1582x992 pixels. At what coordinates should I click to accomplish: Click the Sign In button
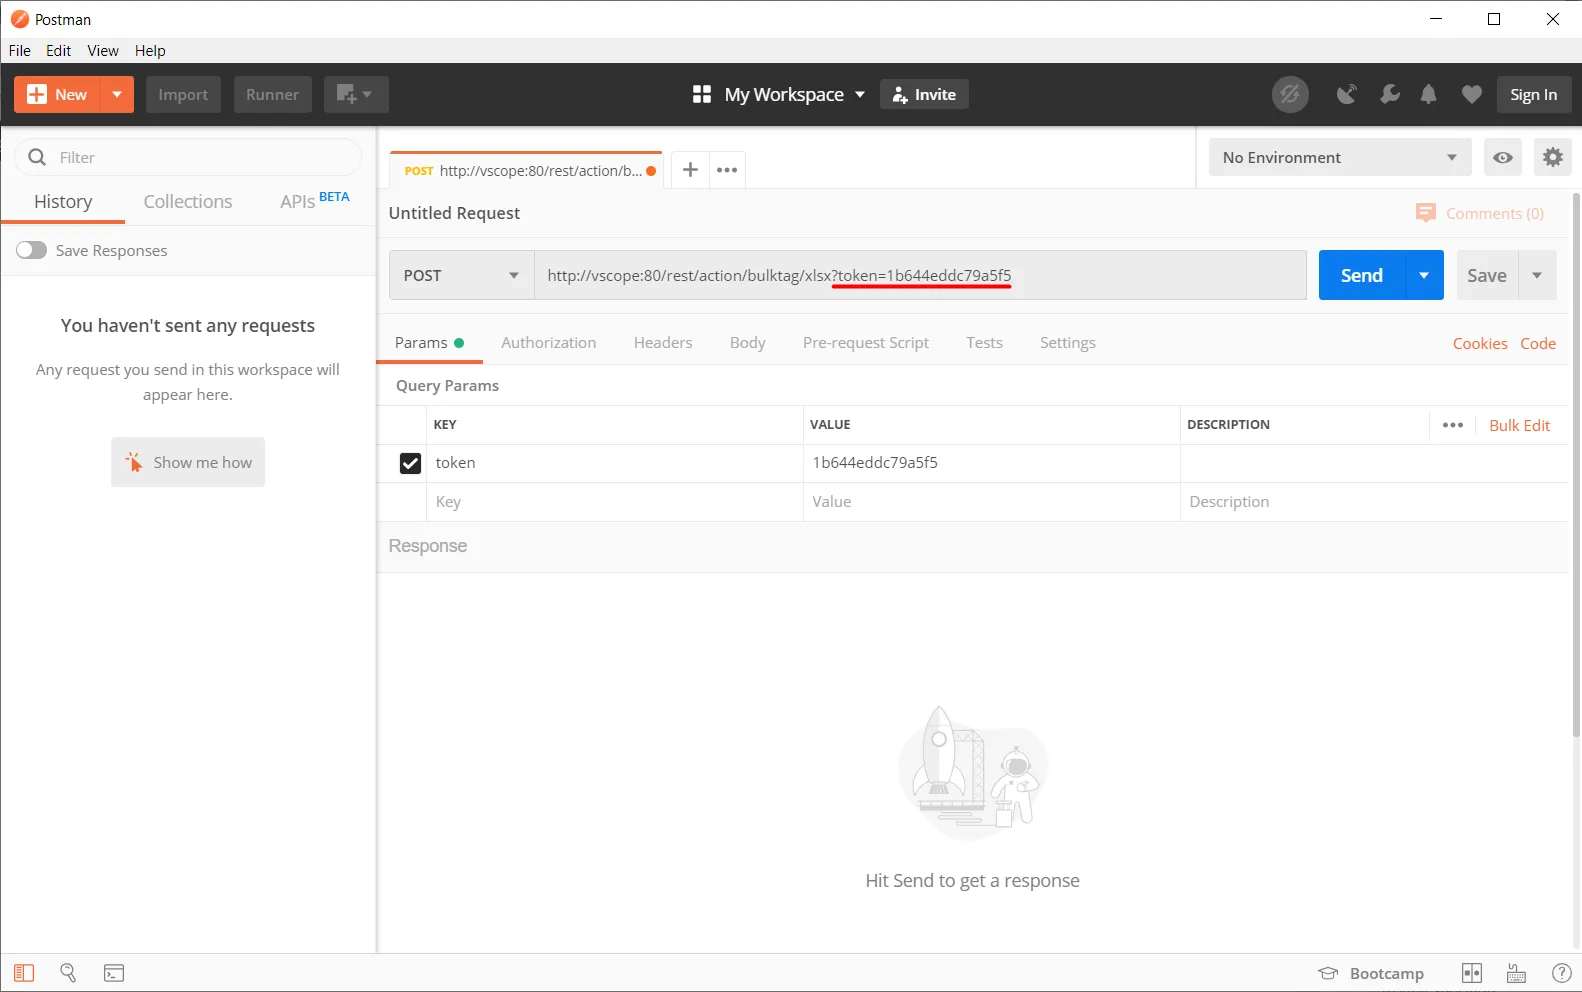(x=1533, y=94)
